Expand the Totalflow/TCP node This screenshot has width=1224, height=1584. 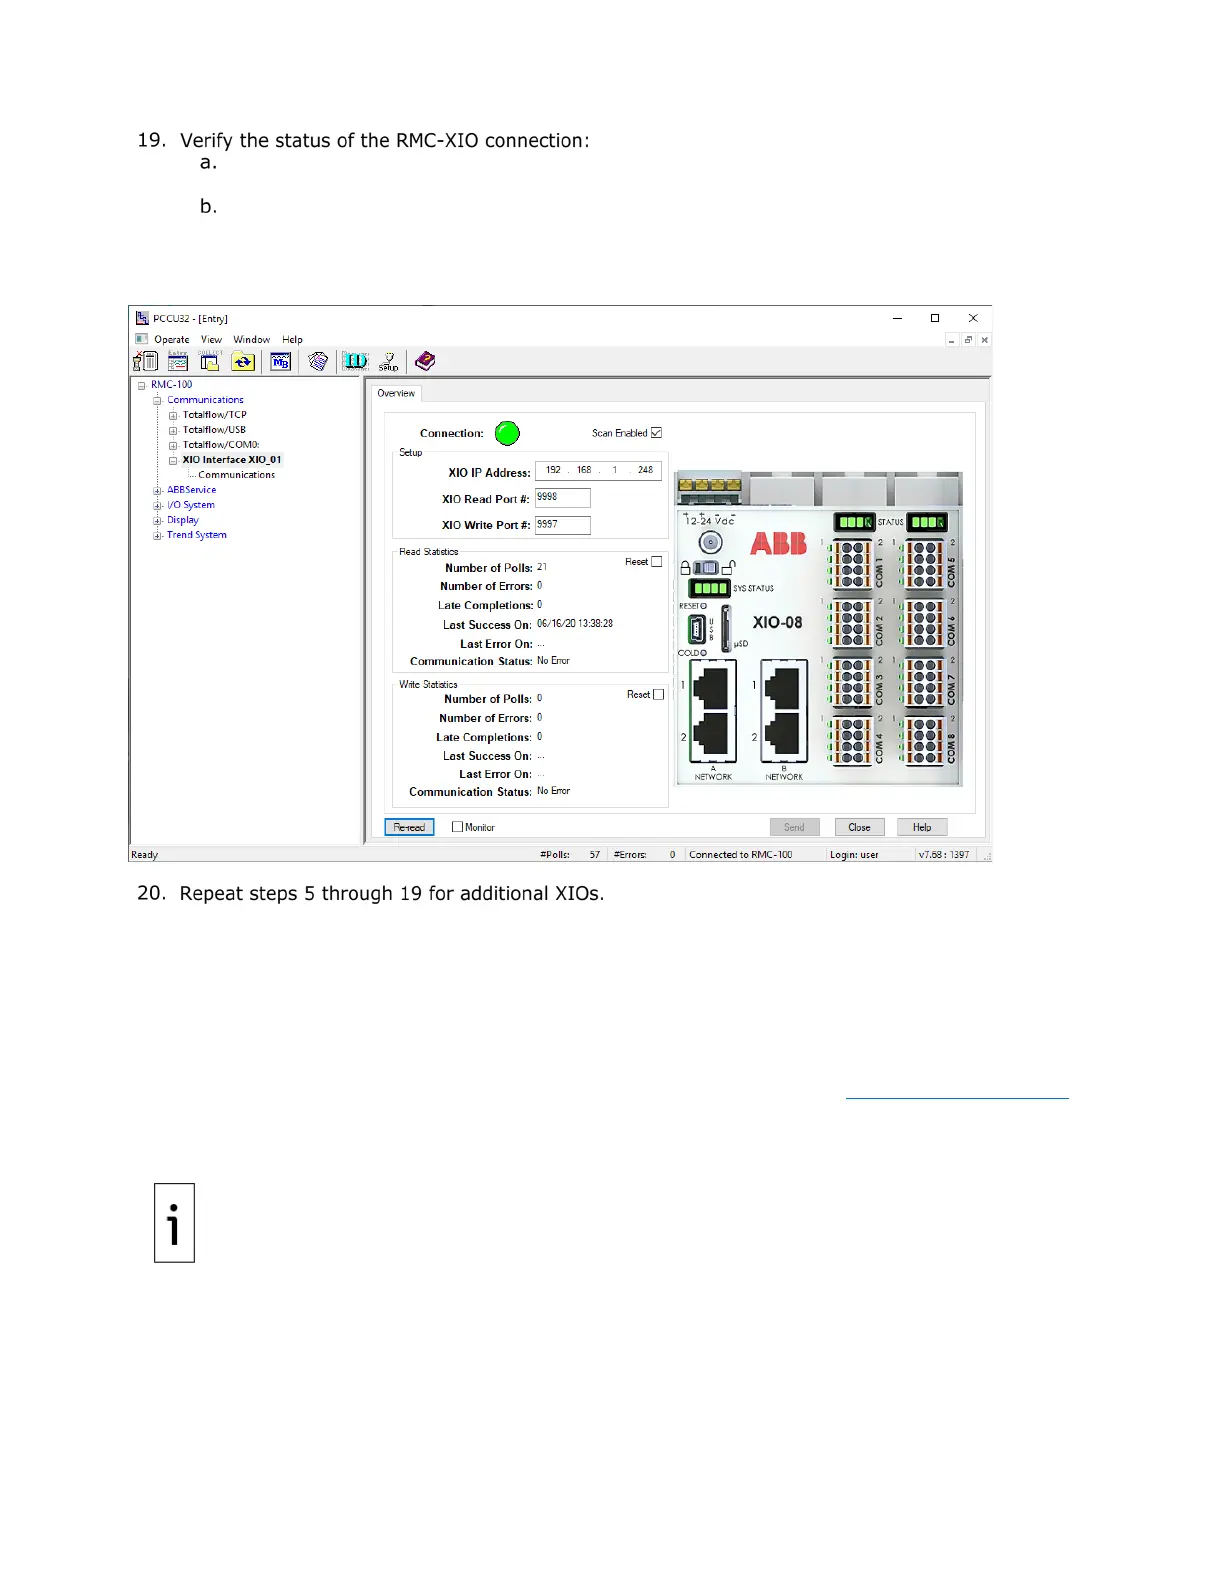[x=173, y=415]
